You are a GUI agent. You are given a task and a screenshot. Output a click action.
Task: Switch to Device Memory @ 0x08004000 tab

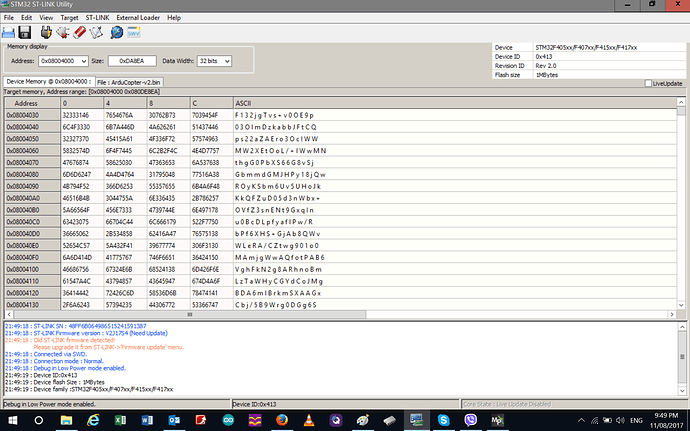pyautogui.click(x=49, y=81)
